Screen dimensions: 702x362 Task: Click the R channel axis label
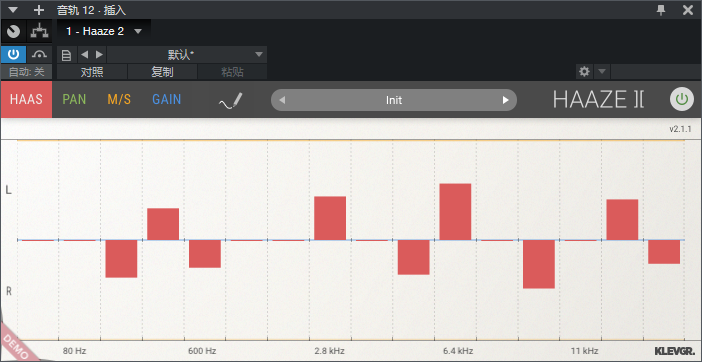pyautogui.click(x=8, y=292)
